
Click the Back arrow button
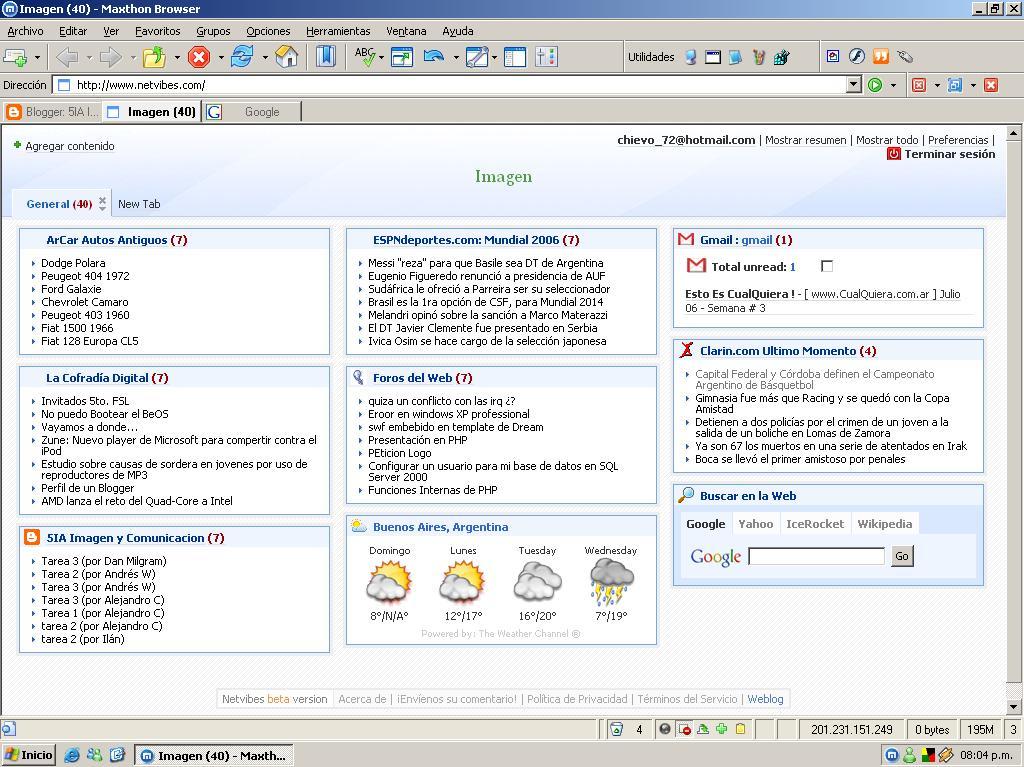pos(67,57)
